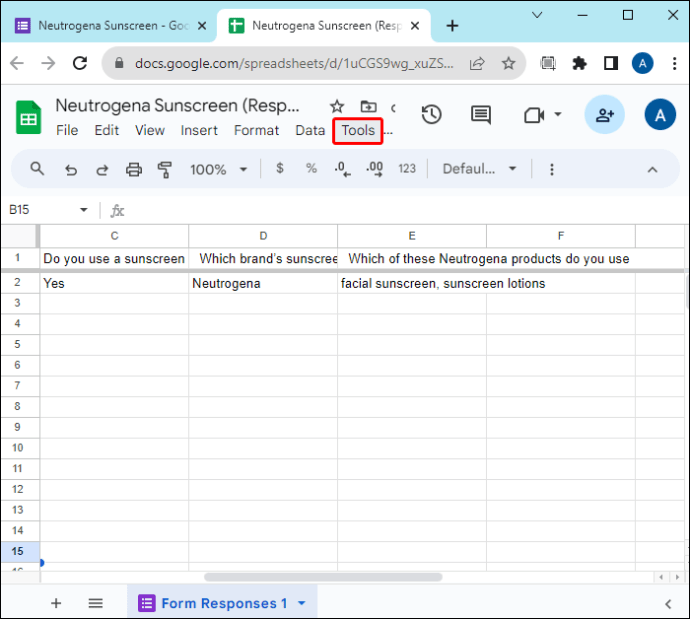Open the Google Sheets home icon
The image size is (690, 619).
coord(29,117)
